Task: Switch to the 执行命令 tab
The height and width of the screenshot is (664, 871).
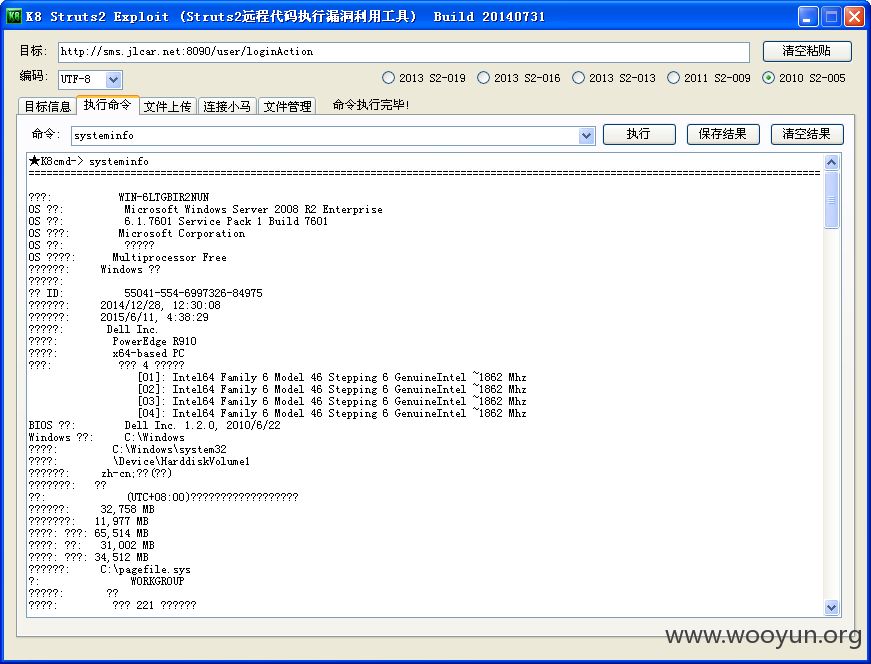Action: [x=107, y=104]
